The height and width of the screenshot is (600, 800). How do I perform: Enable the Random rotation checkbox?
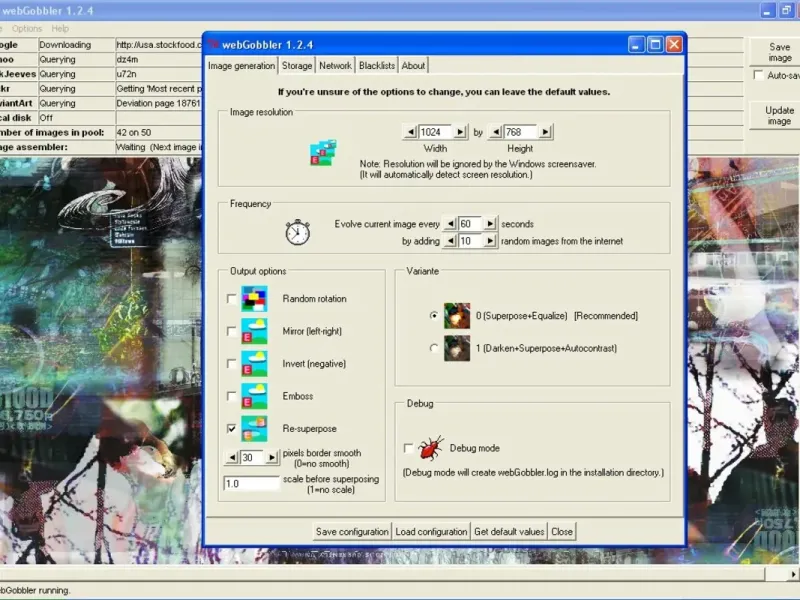click(x=232, y=299)
